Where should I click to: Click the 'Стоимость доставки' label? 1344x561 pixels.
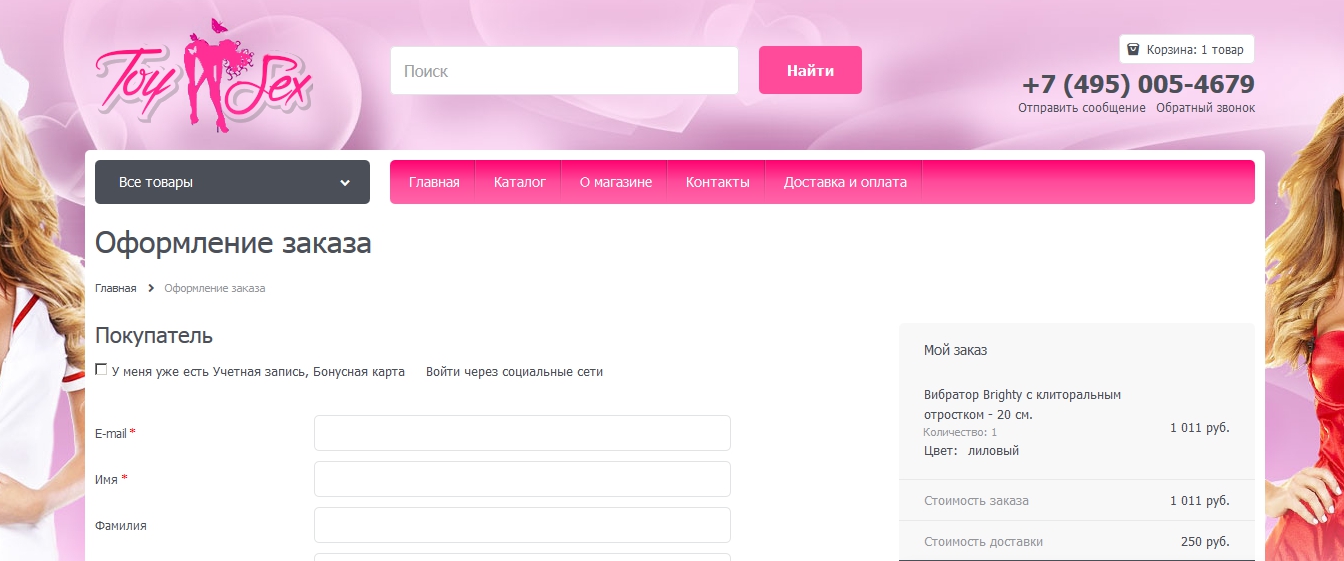pyautogui.click(x=983, y=542)
